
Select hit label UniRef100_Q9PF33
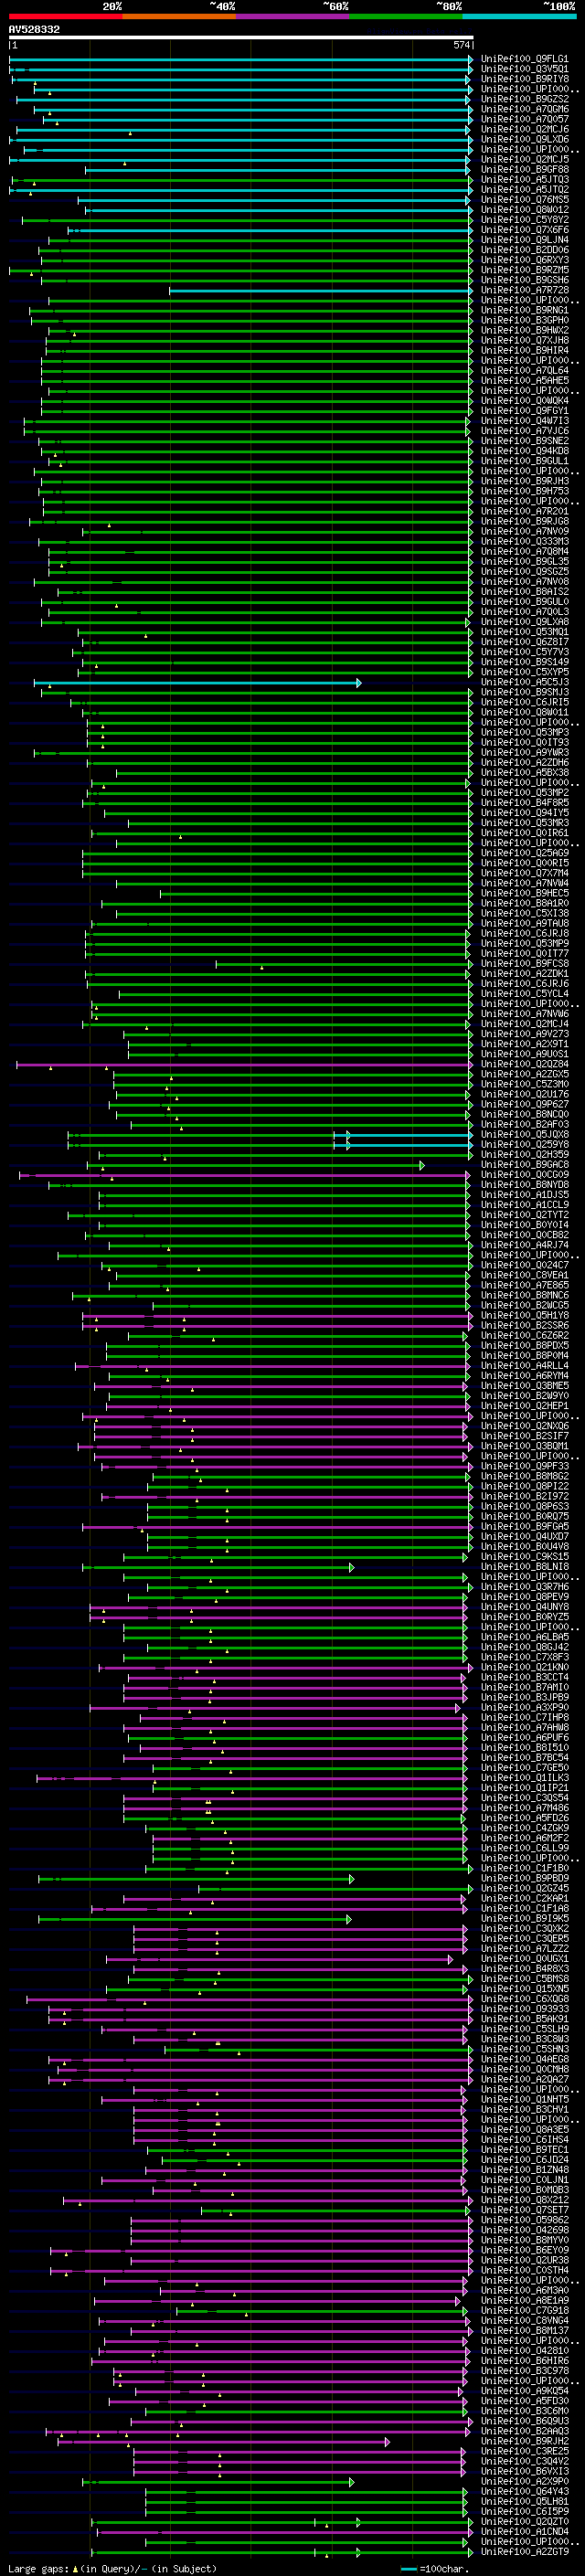point(525,1466)
